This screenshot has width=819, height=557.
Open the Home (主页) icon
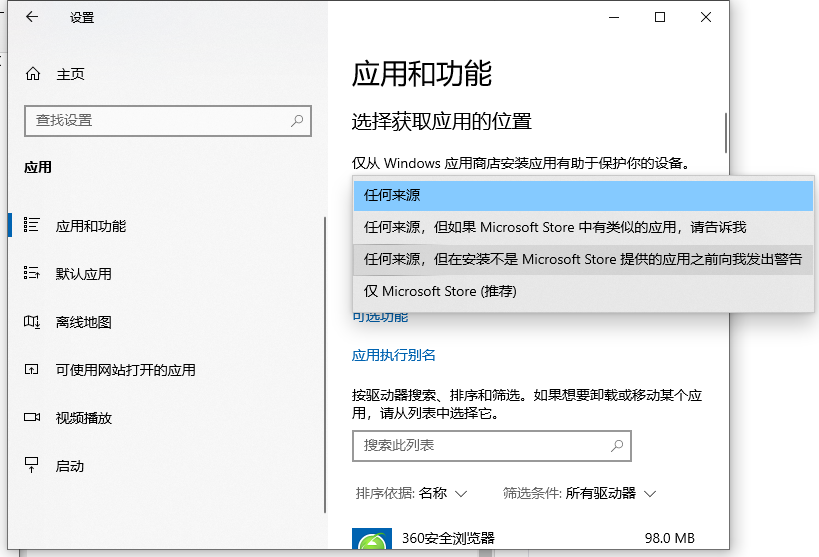[33, 74]
